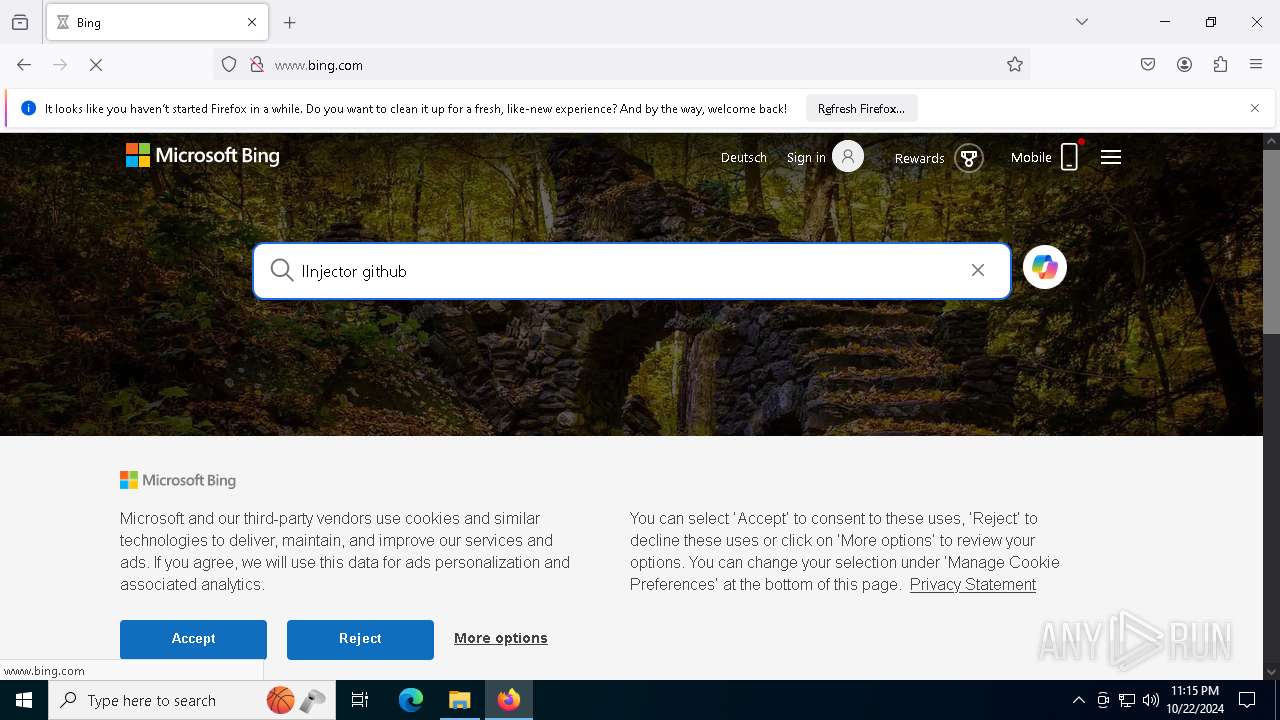Select the Bing browser tab
The image size is (1280, 720).
pyautogui.click(x=157, y=22)
